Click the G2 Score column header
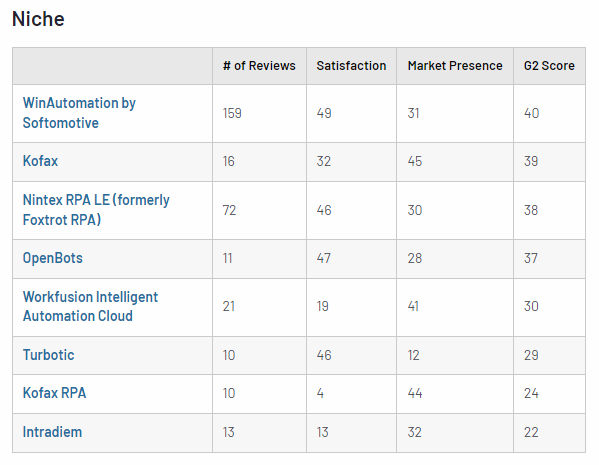599x465 pixels. (x=549, y=66)
